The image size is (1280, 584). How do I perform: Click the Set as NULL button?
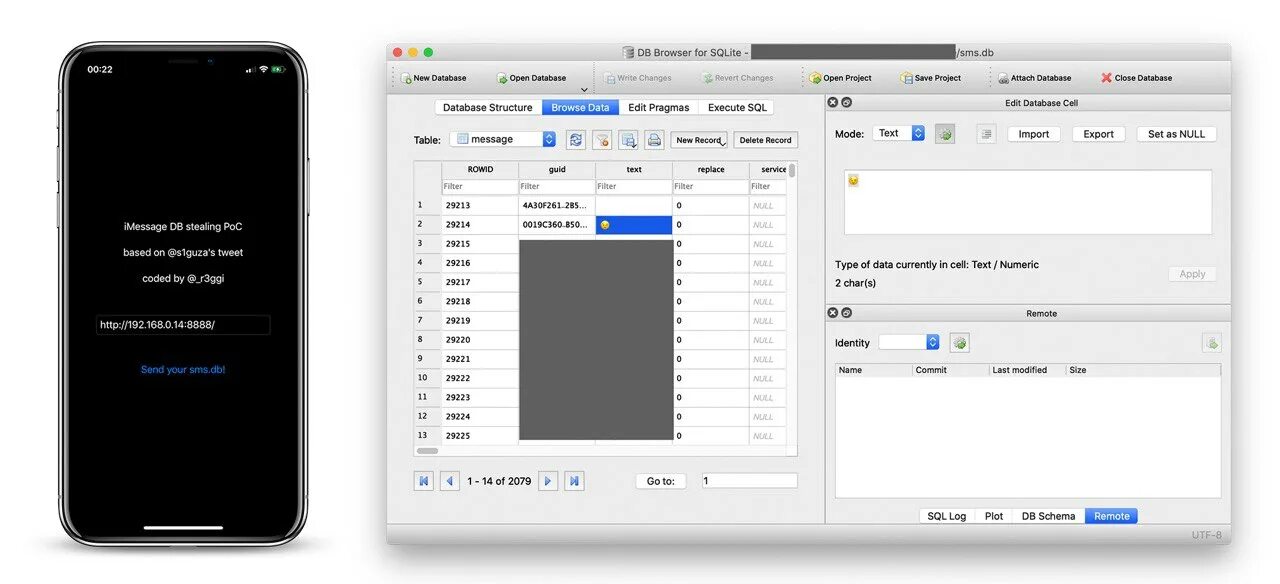tap(1177, 134)
